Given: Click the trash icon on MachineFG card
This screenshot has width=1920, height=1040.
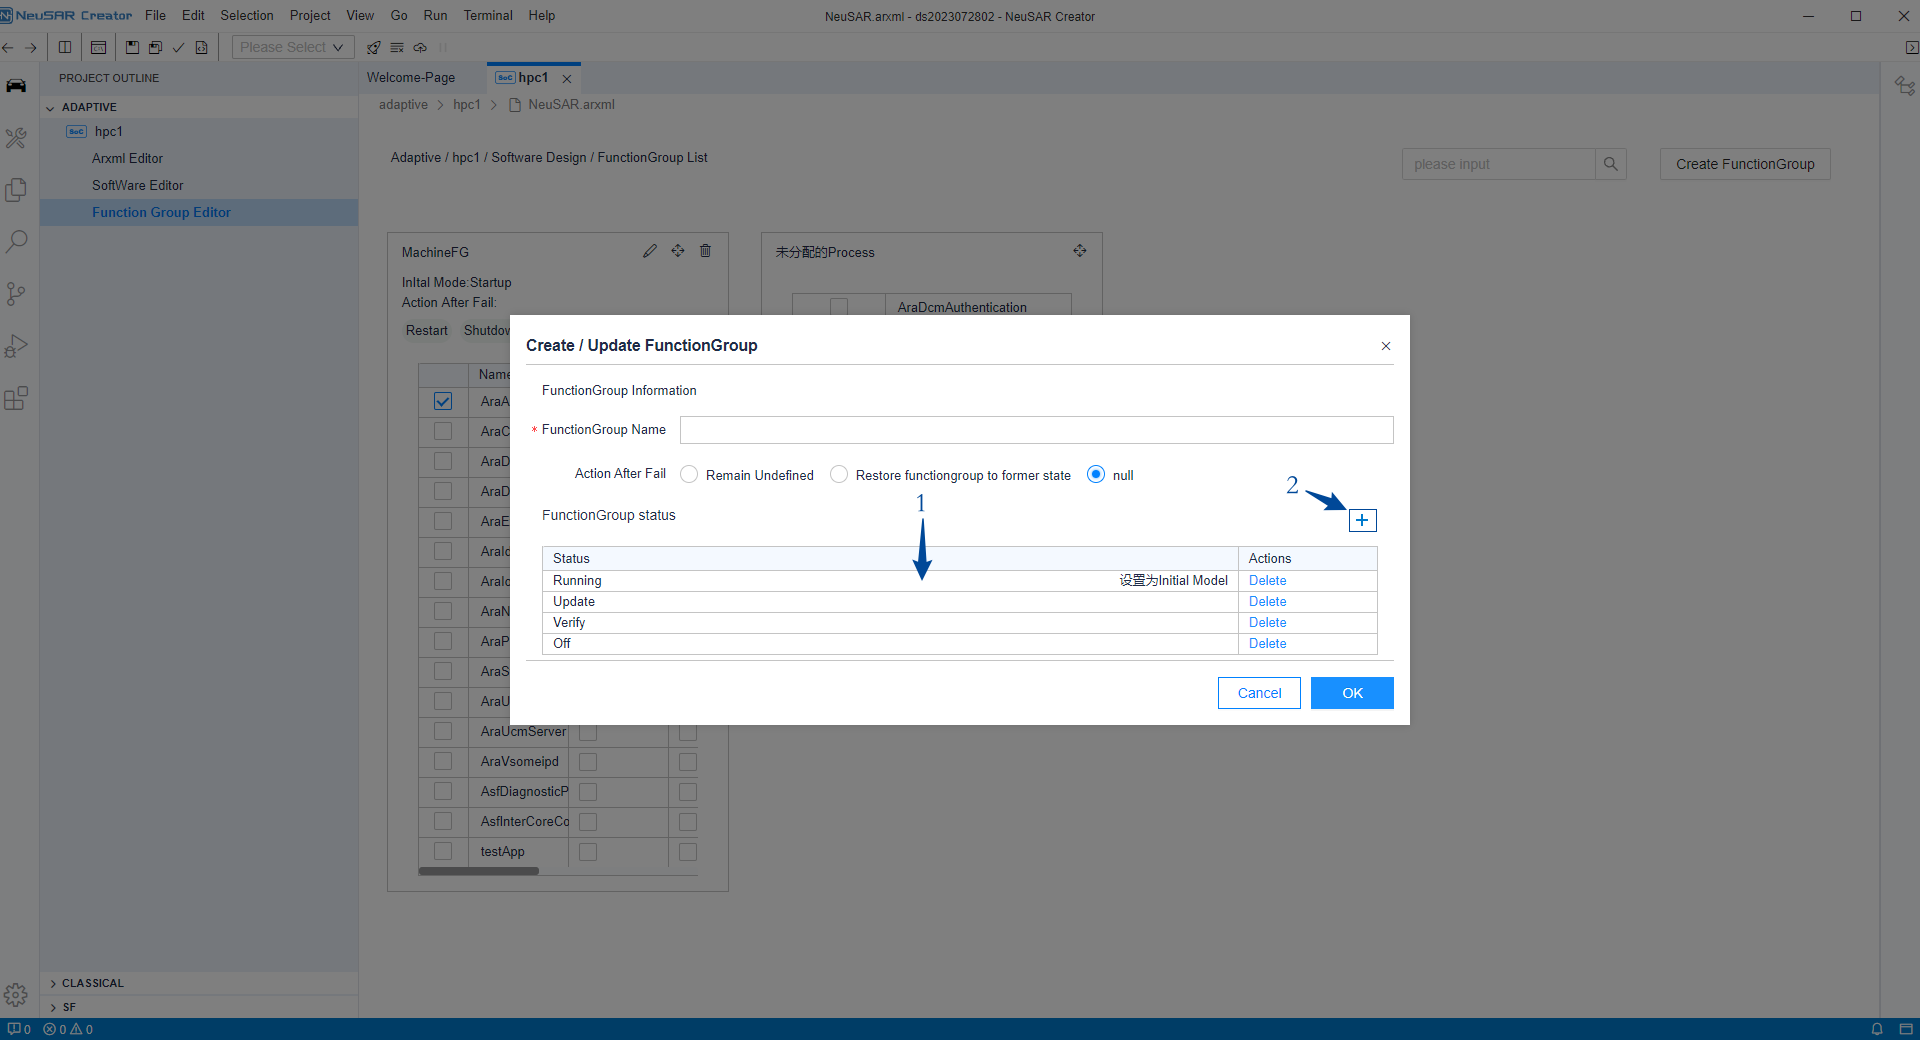Looking at the screenshot, I should [705, 251].
